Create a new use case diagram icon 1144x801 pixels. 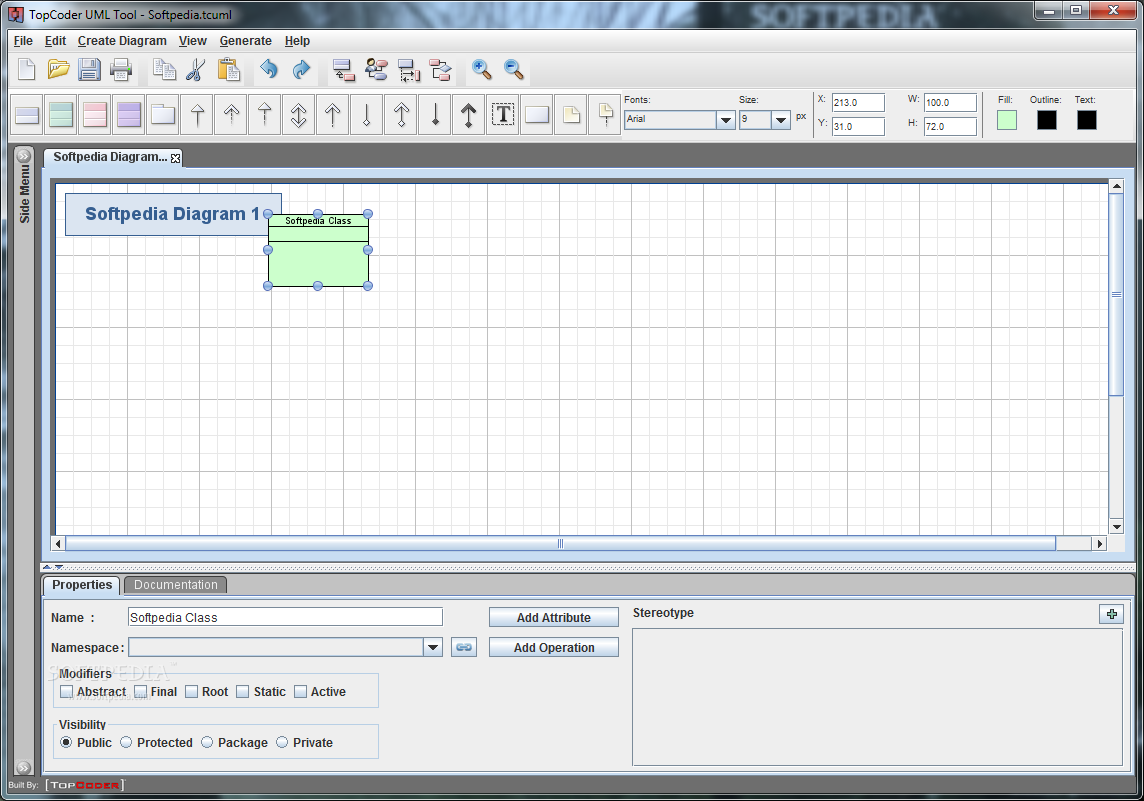(376, 70)
